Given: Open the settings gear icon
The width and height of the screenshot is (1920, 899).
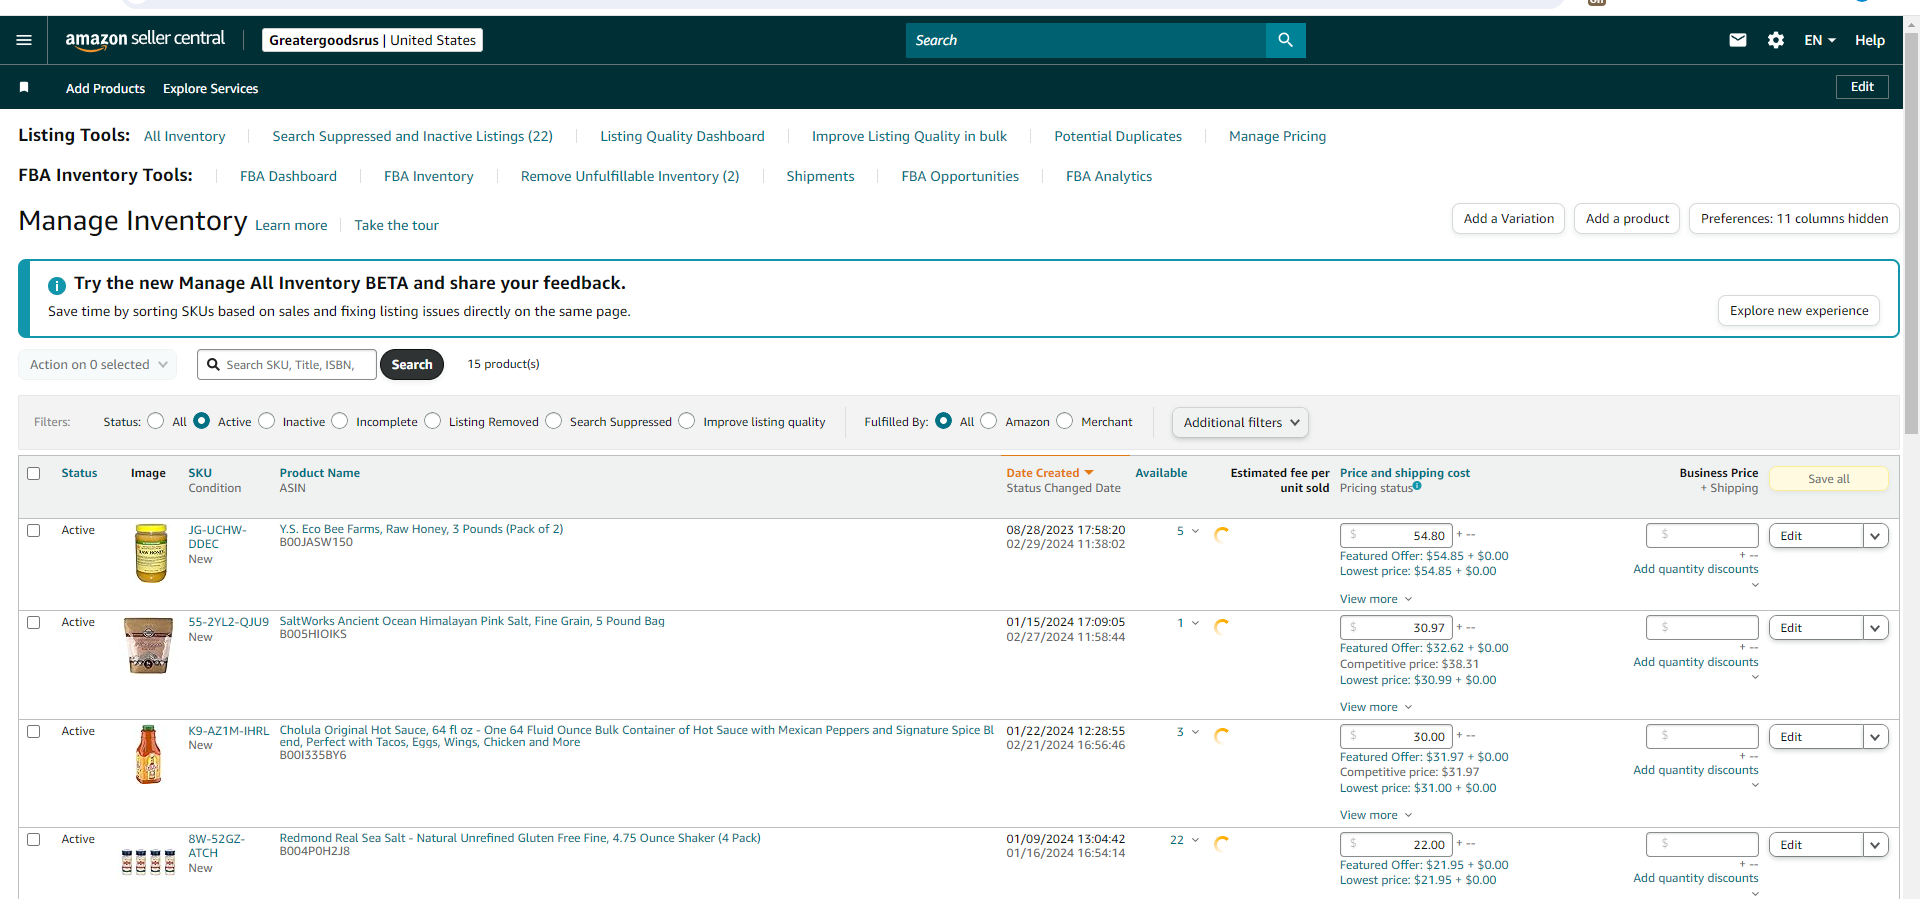Looking at the screenshot, I should point(1776,40).
